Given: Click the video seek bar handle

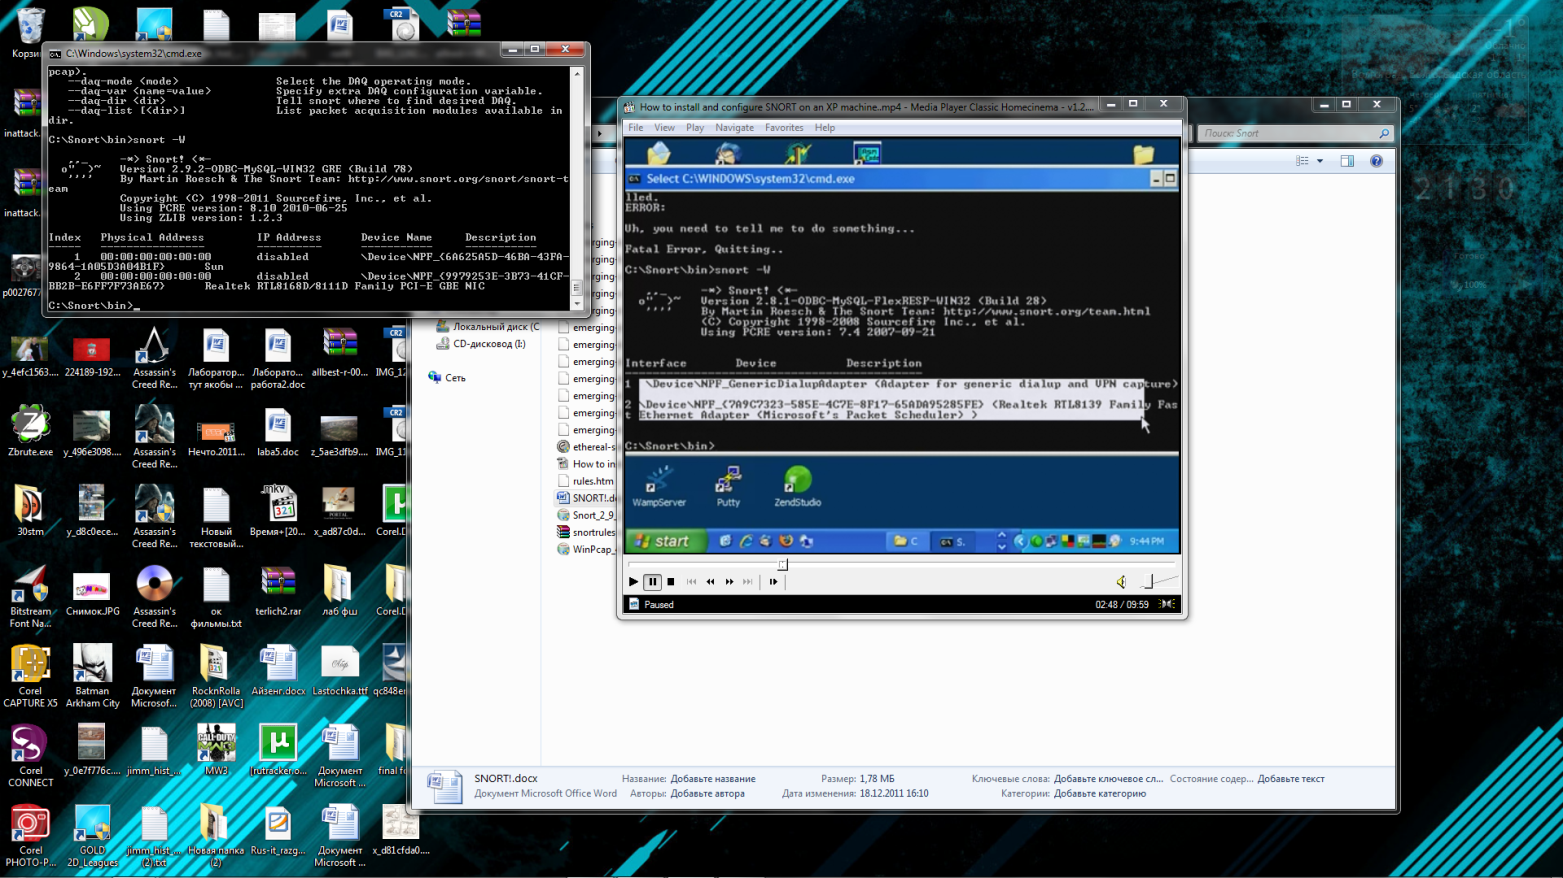Looking at the screenshot, I should pyautogui.click(x=783, y=565).
